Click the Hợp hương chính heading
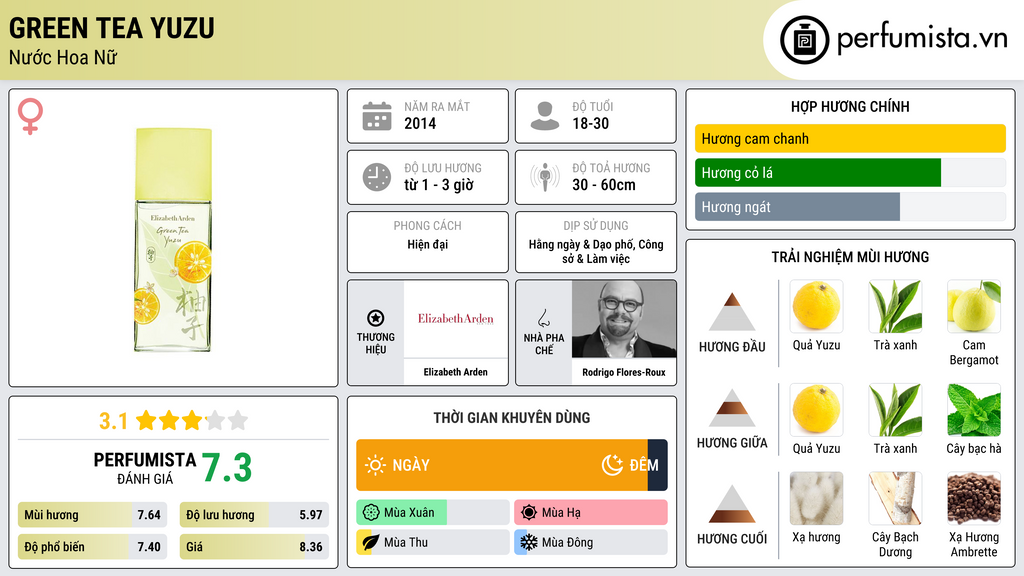This screenshot has width=1024, height=576. (x=850, y=106)
